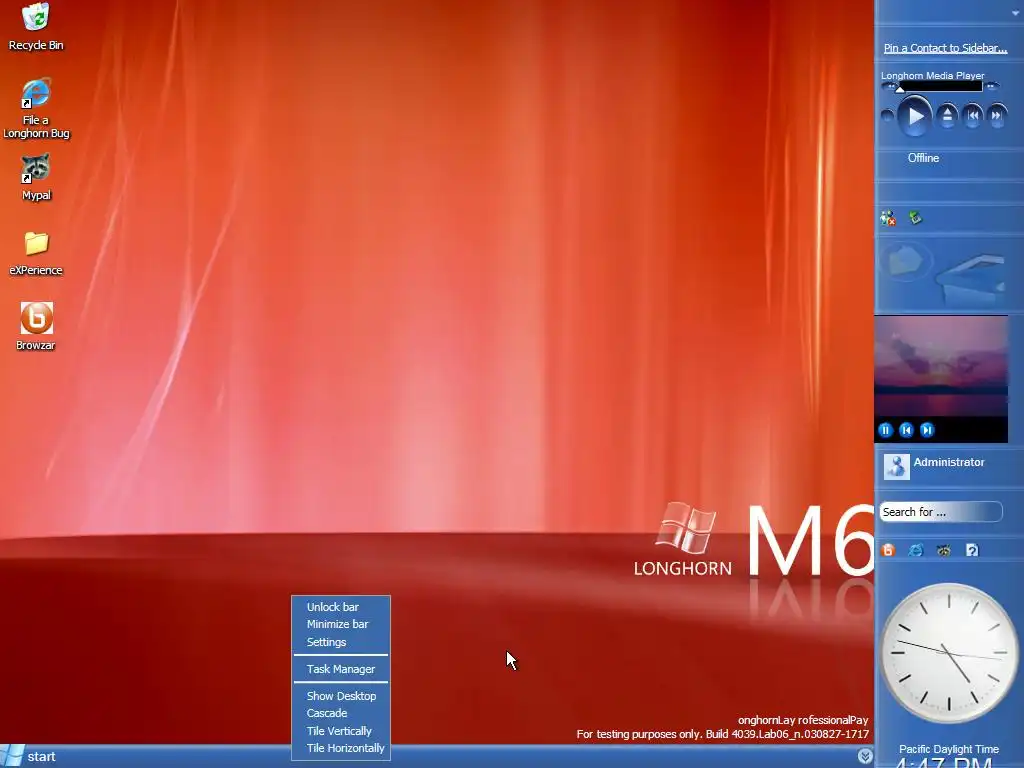
Task: Click Pin a Contact to Sidebar link
Action: (945, 48)
